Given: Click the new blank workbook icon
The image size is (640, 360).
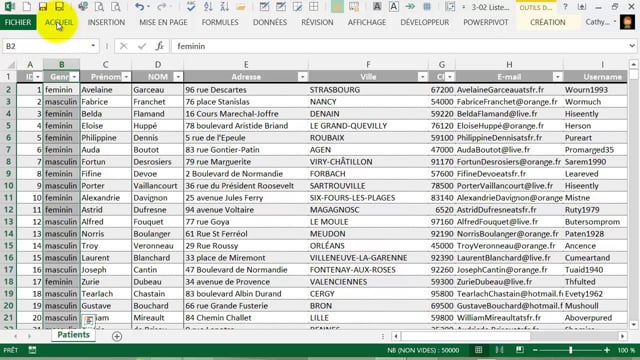Looking at the screenshot, I should 27,7.
